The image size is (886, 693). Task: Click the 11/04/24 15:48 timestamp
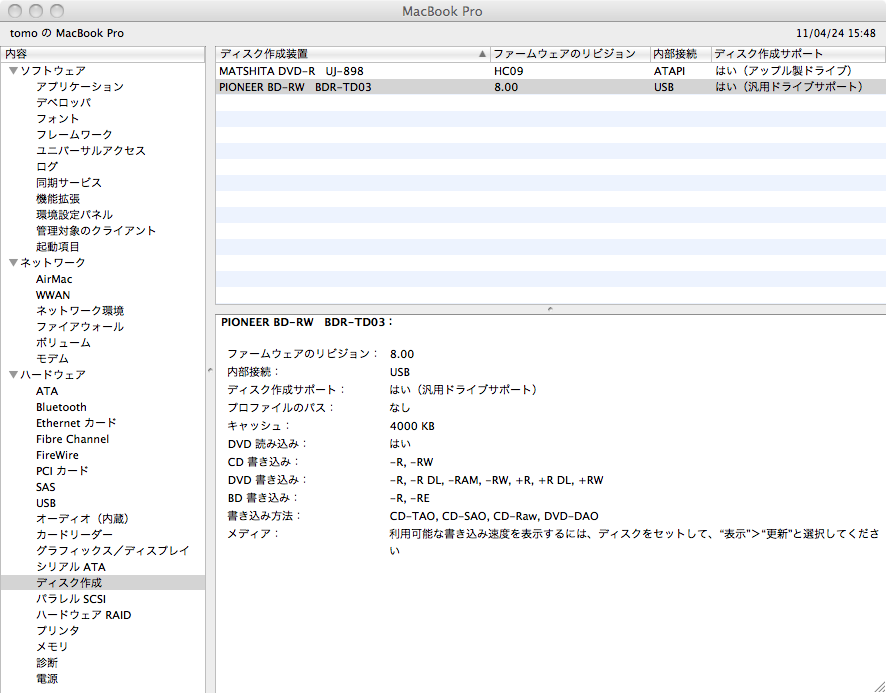(x=836, y=33)
